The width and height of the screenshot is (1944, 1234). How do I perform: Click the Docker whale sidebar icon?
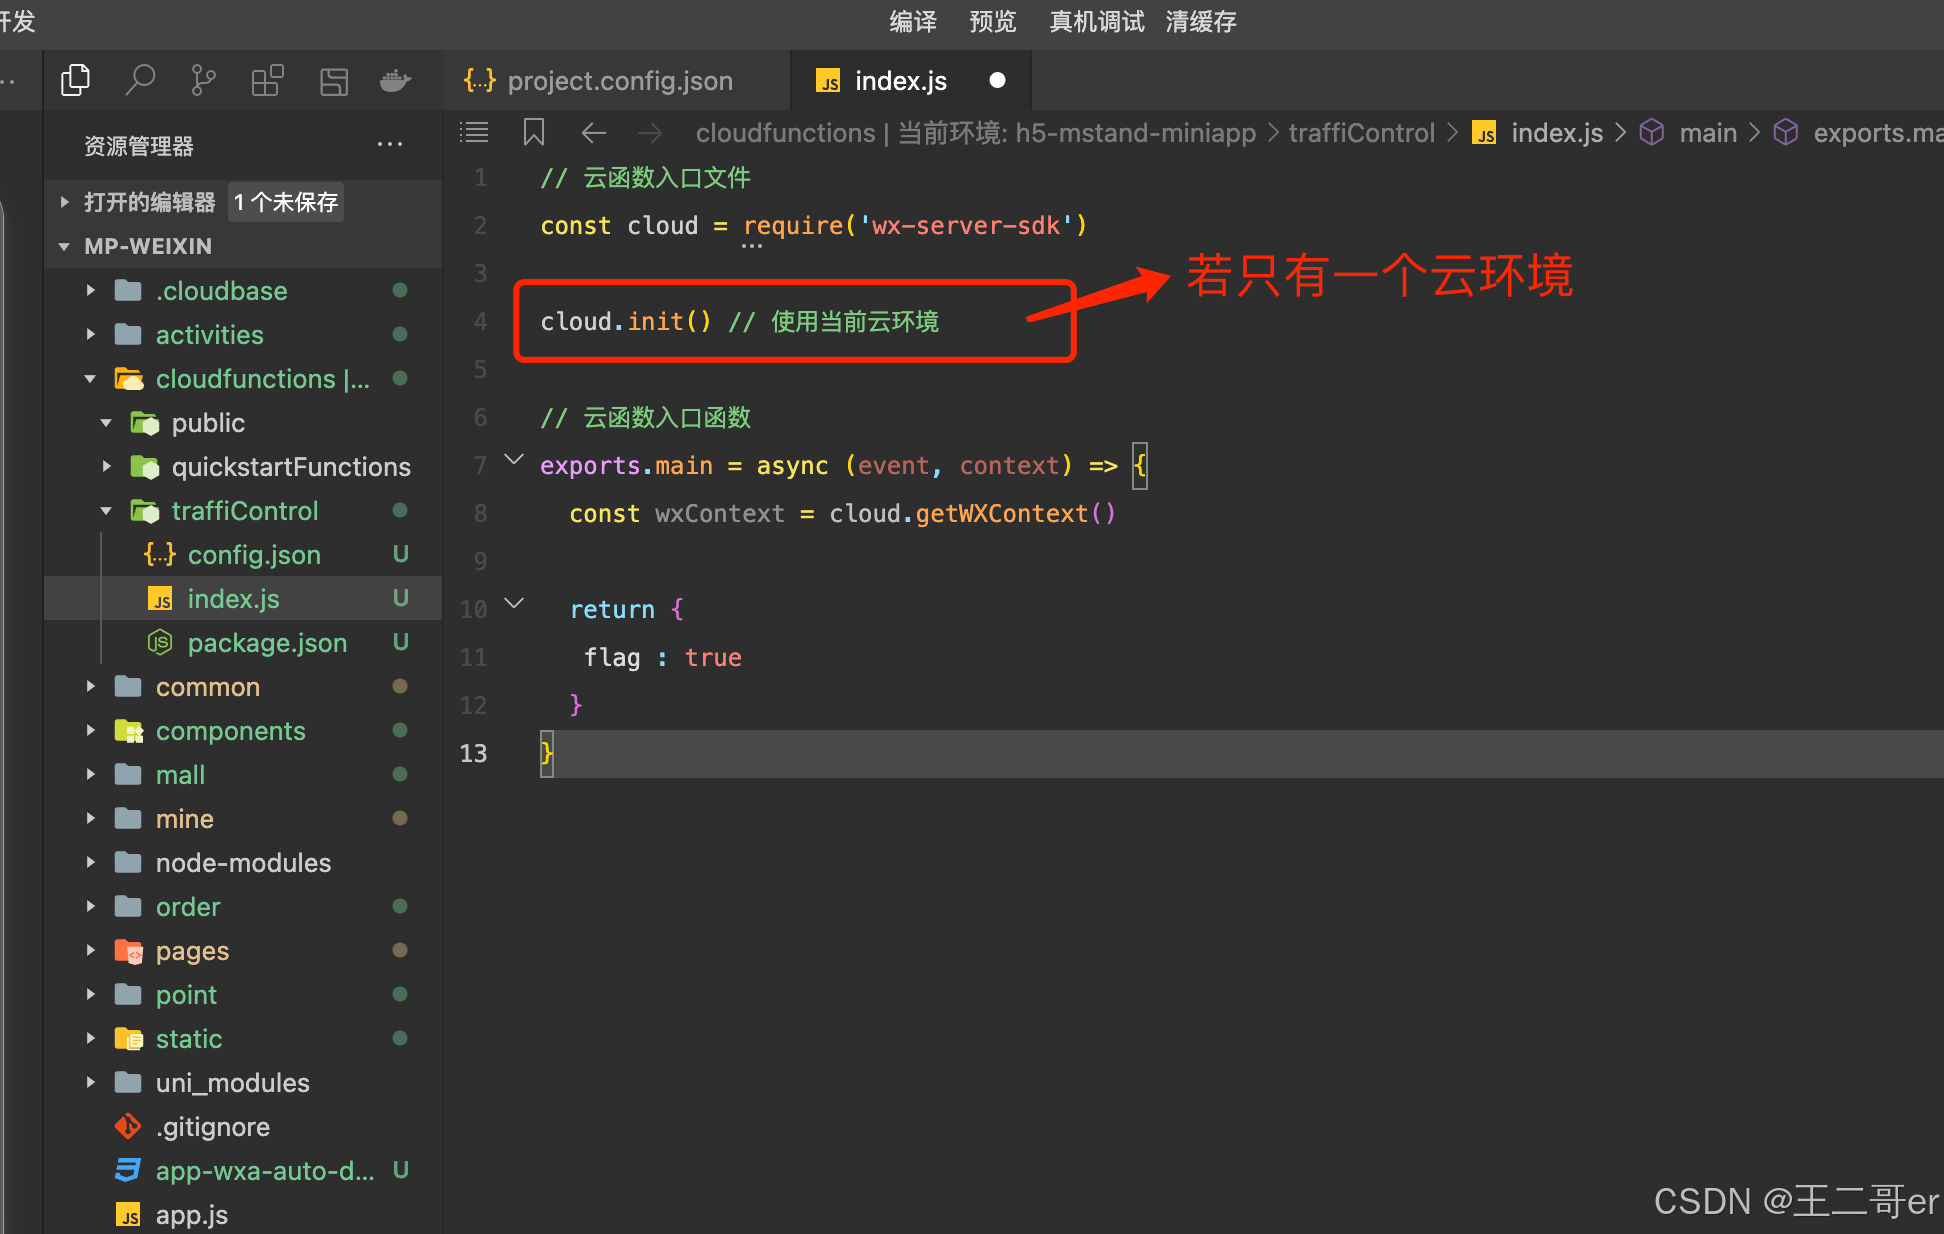(396, 80)
